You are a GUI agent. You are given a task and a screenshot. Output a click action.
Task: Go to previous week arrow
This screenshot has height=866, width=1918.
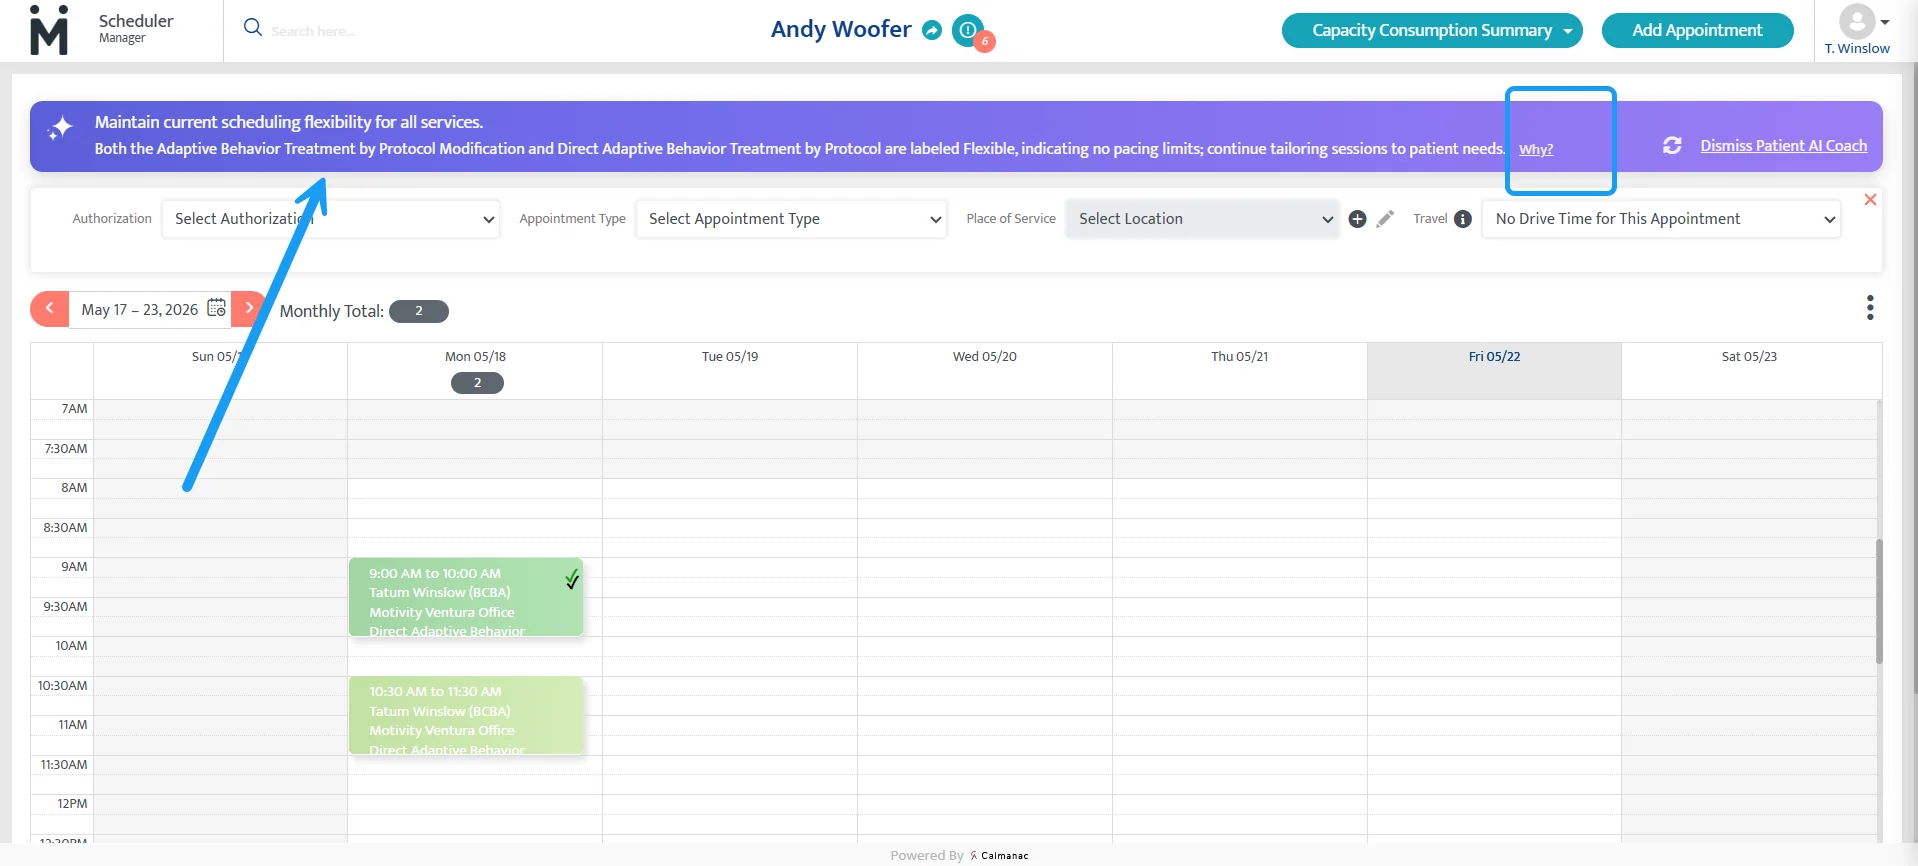(49, 309)
